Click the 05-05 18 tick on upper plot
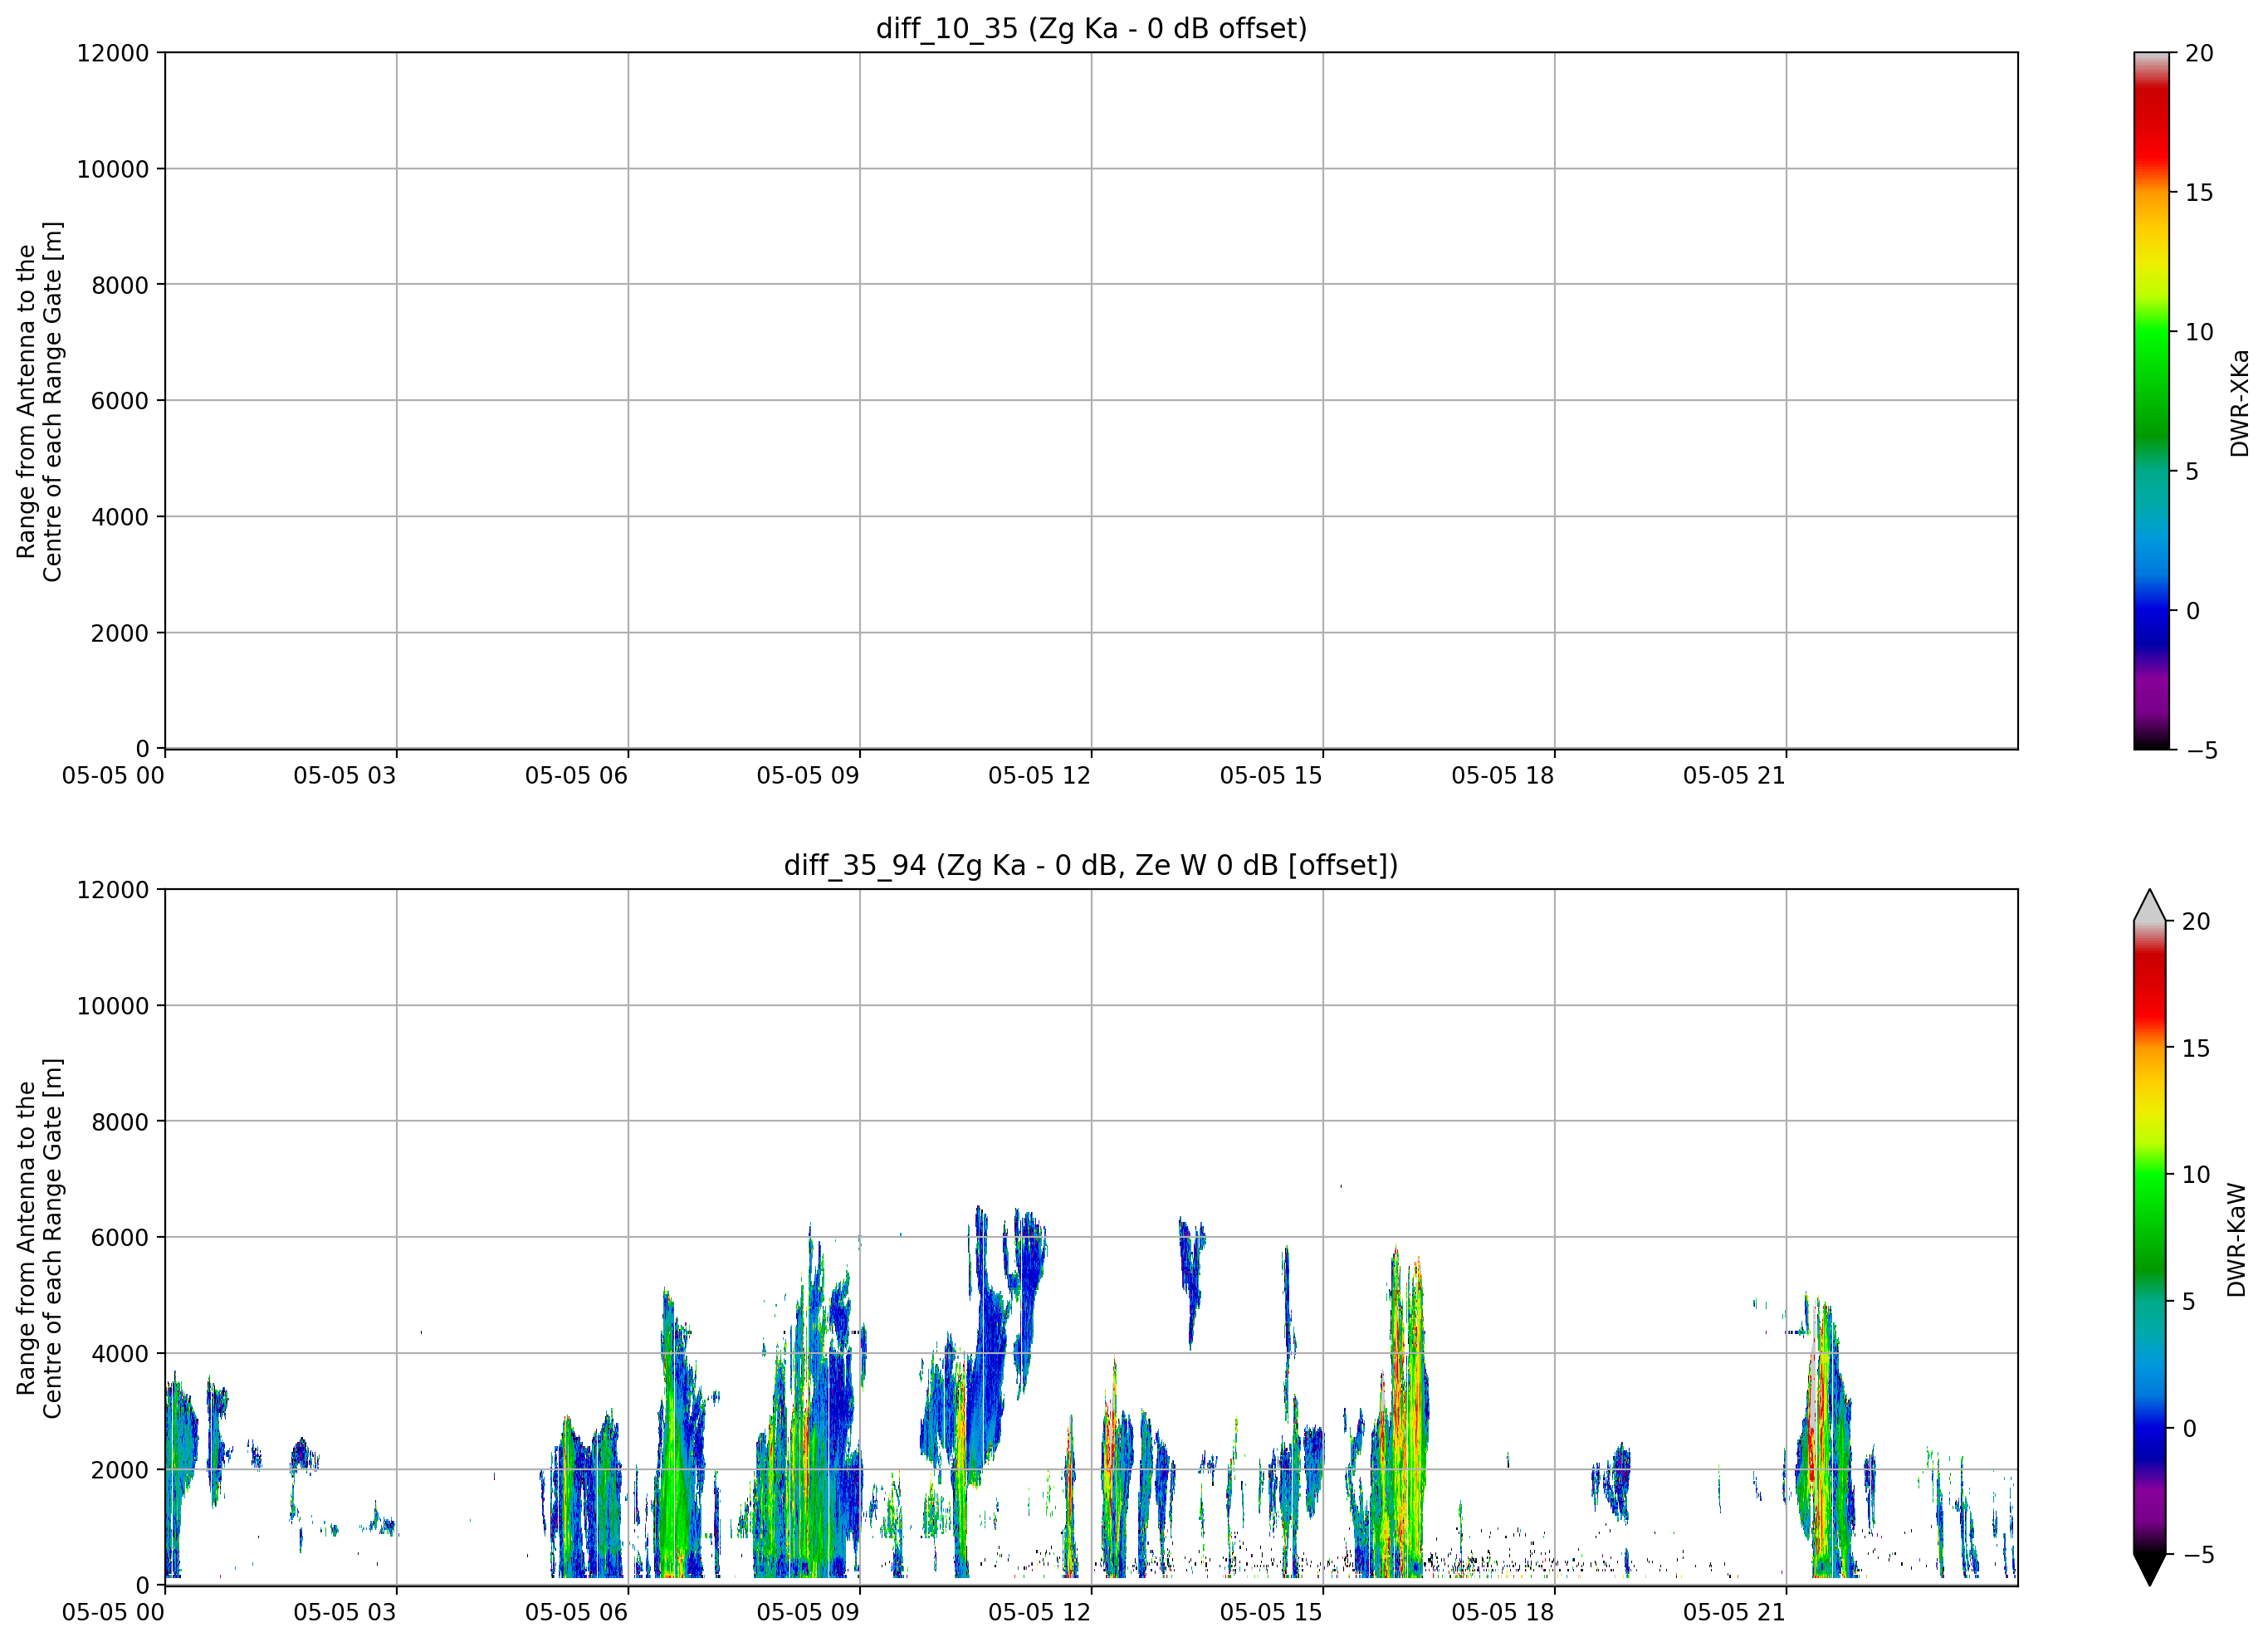2268x1642 pixels. tap(1502, 776)
